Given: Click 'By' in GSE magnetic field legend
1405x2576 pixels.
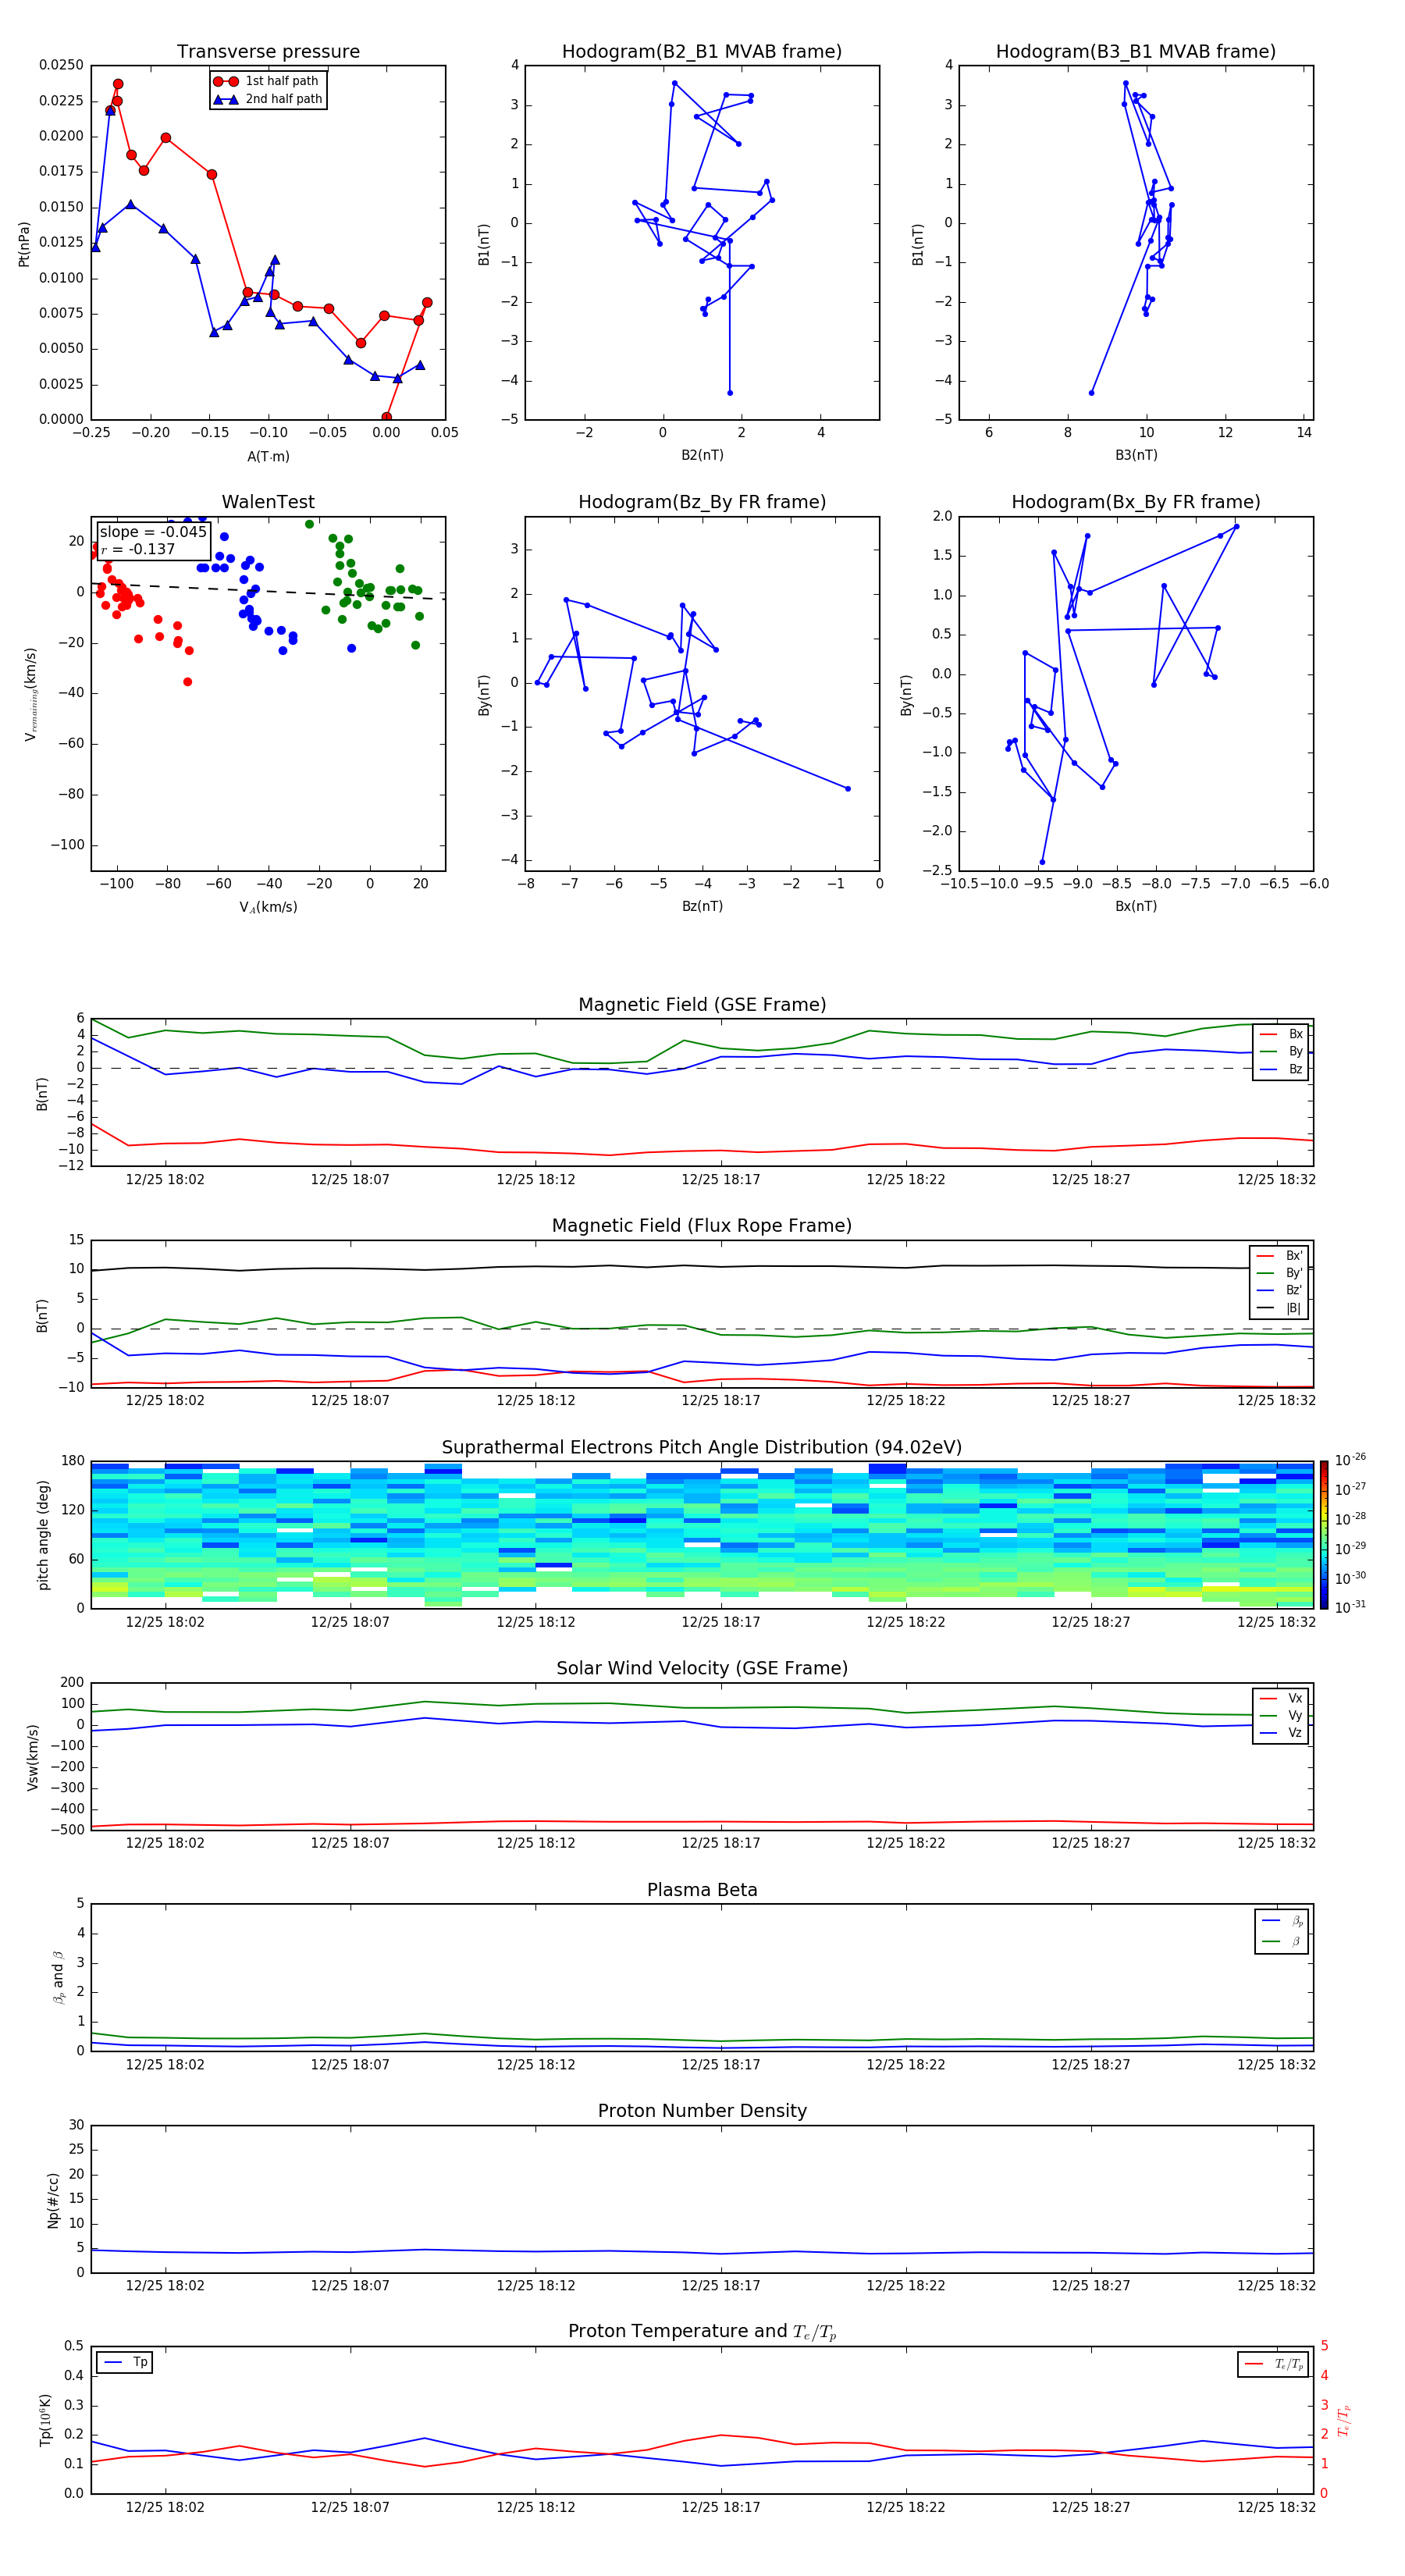Looking at the screenshot, I should [1281, 1051].
